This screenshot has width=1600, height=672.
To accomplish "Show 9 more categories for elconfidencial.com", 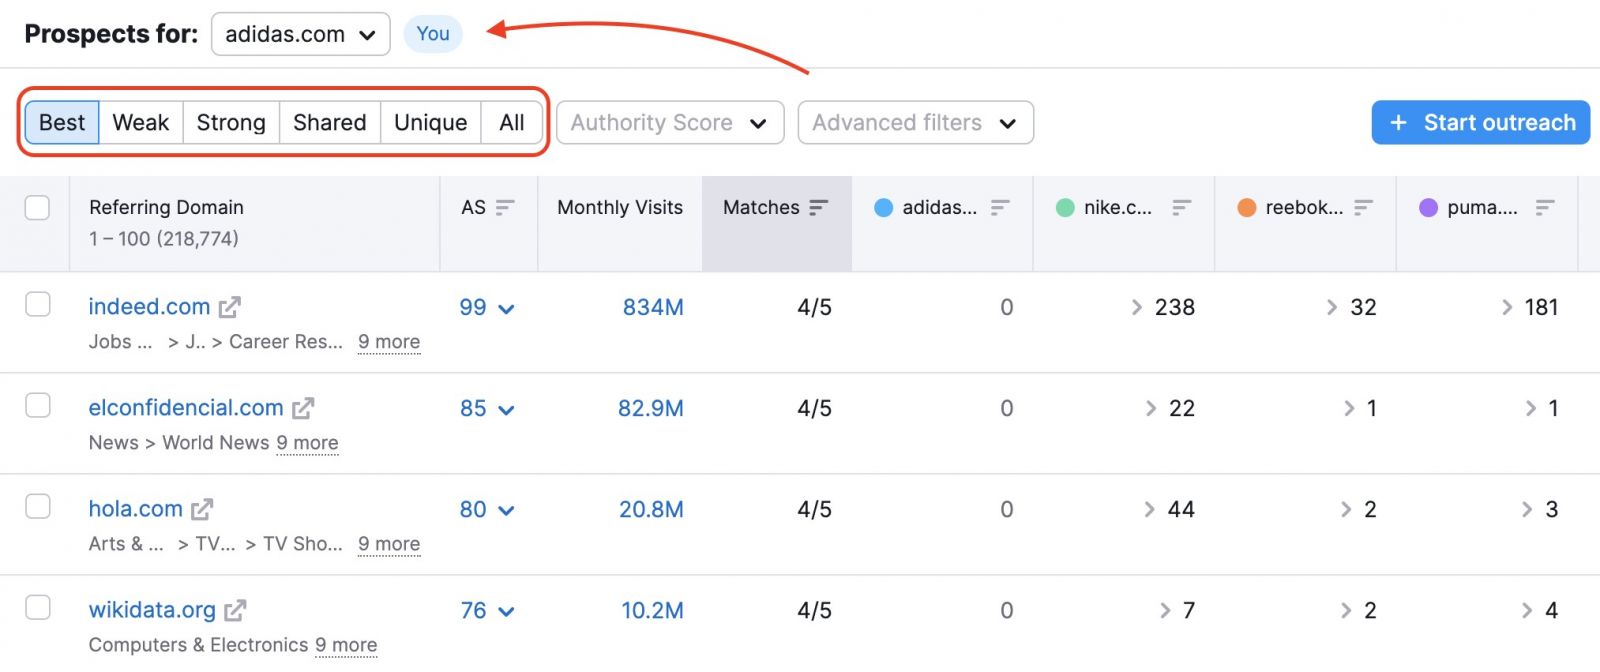I will [307, 443].
